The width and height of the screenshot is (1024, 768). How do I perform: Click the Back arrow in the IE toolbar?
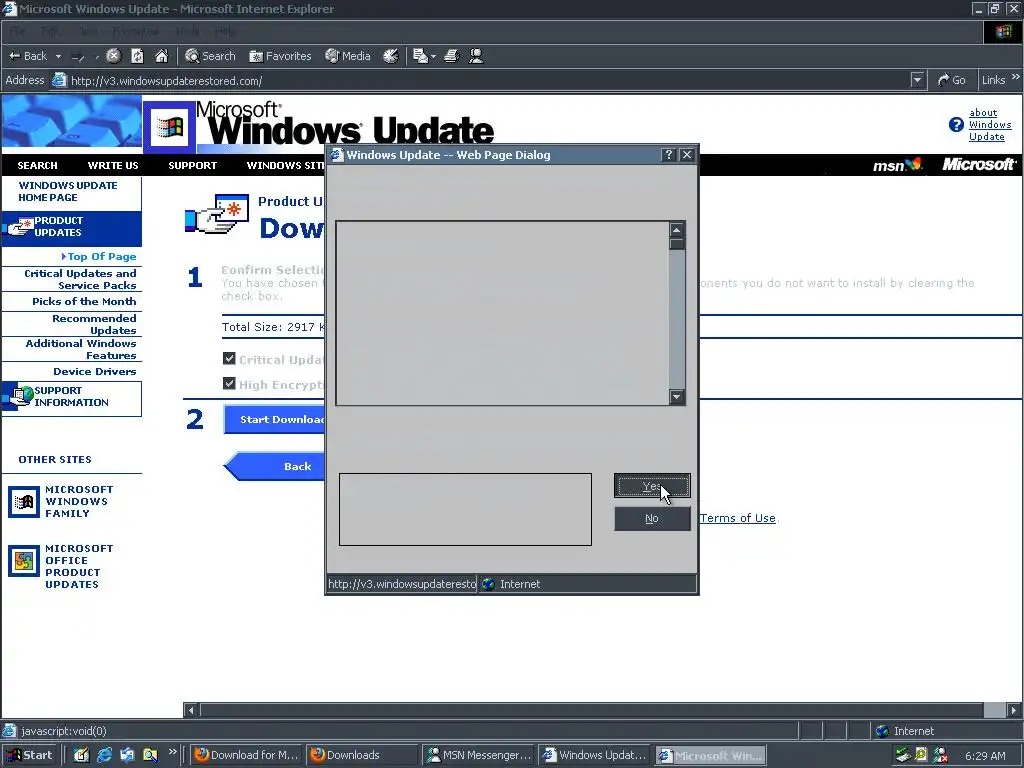coord(27,56)
